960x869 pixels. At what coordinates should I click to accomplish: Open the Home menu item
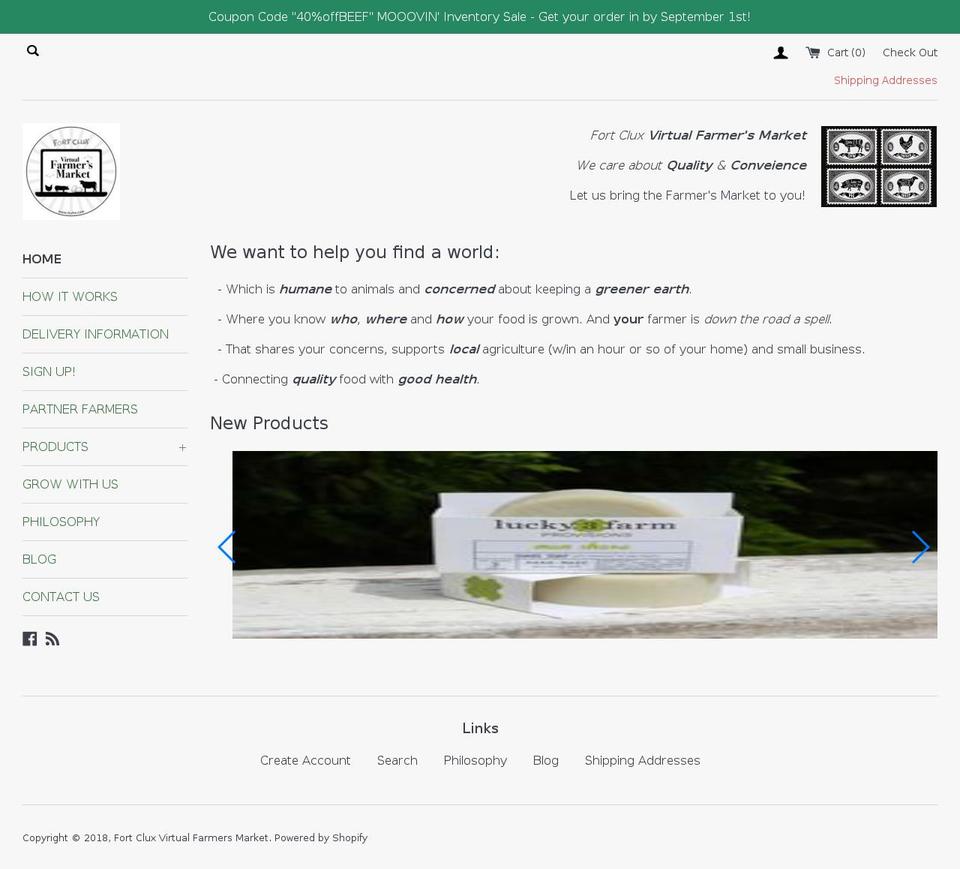(42, 259)
